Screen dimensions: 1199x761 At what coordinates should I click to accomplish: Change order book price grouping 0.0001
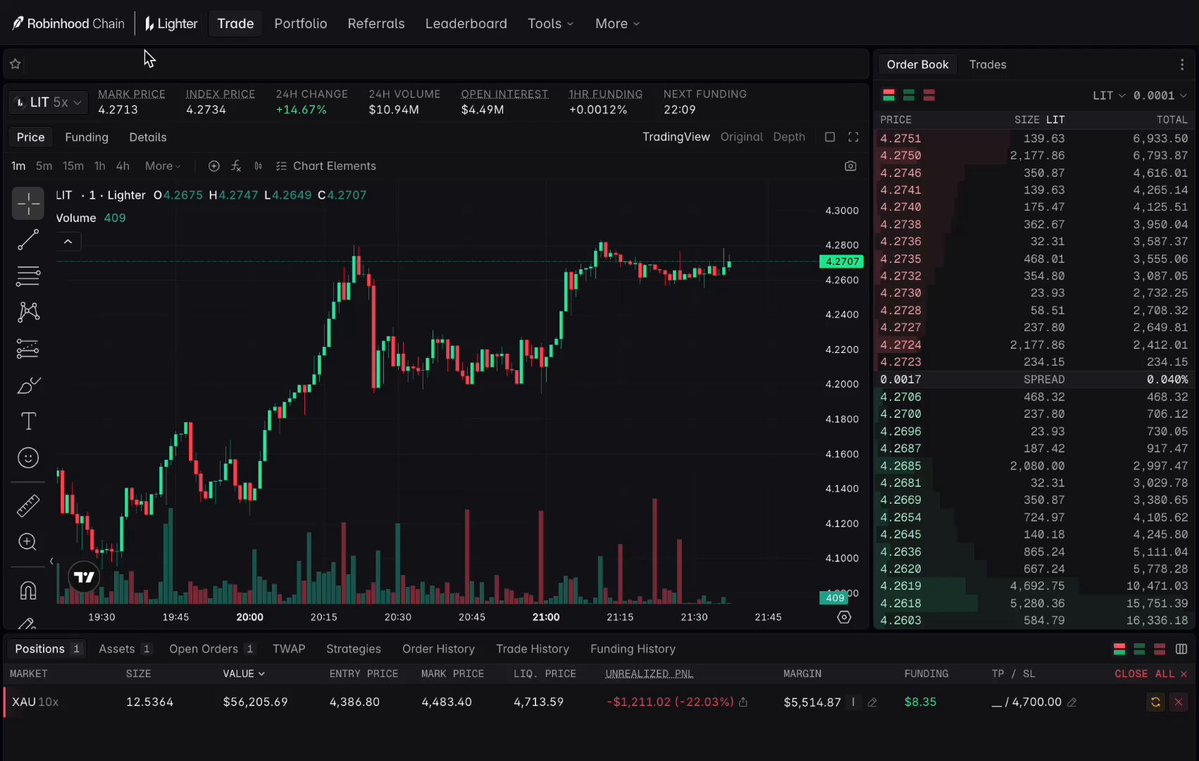1160,96
